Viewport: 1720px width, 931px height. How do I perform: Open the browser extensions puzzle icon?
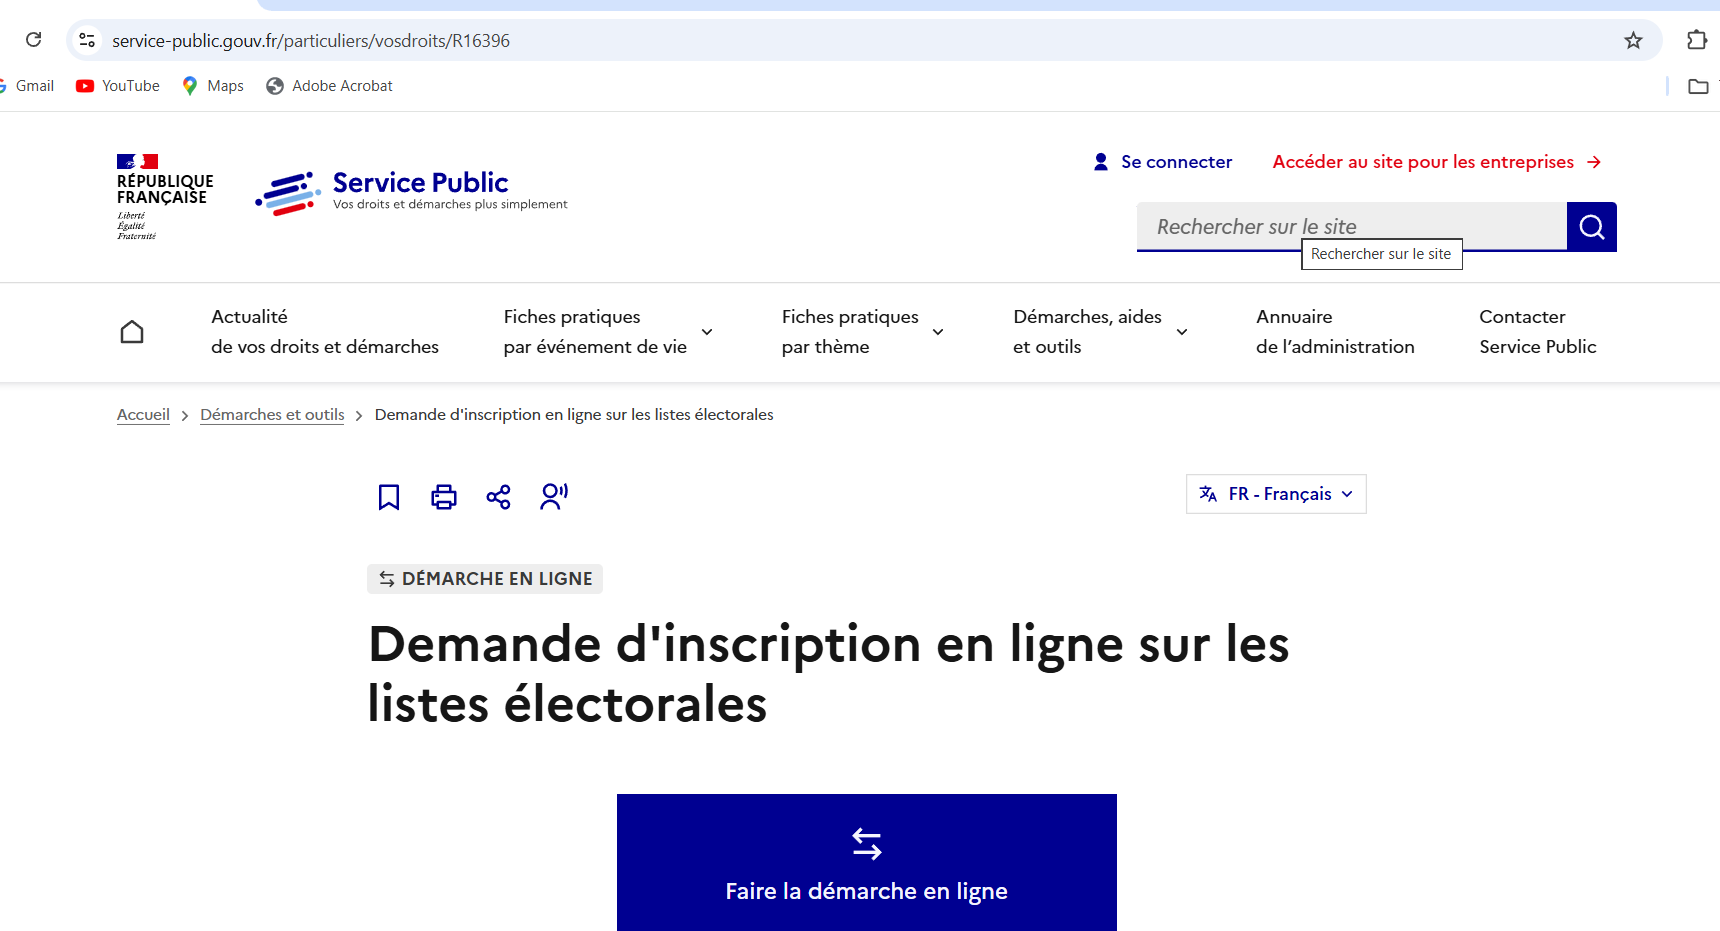click(1696, 40)
